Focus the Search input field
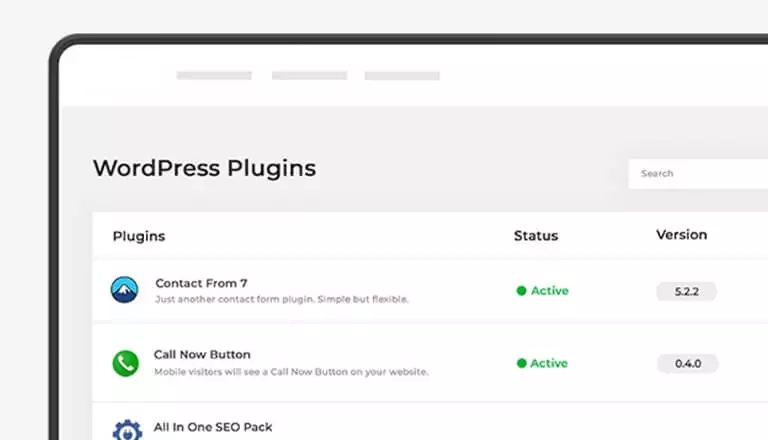768x440 pixels. click(698, 173)
